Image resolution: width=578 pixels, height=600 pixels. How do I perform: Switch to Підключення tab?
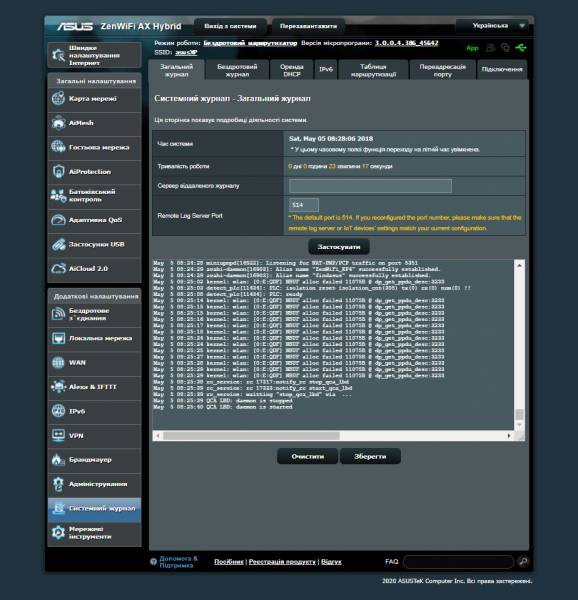click(502, 70)
